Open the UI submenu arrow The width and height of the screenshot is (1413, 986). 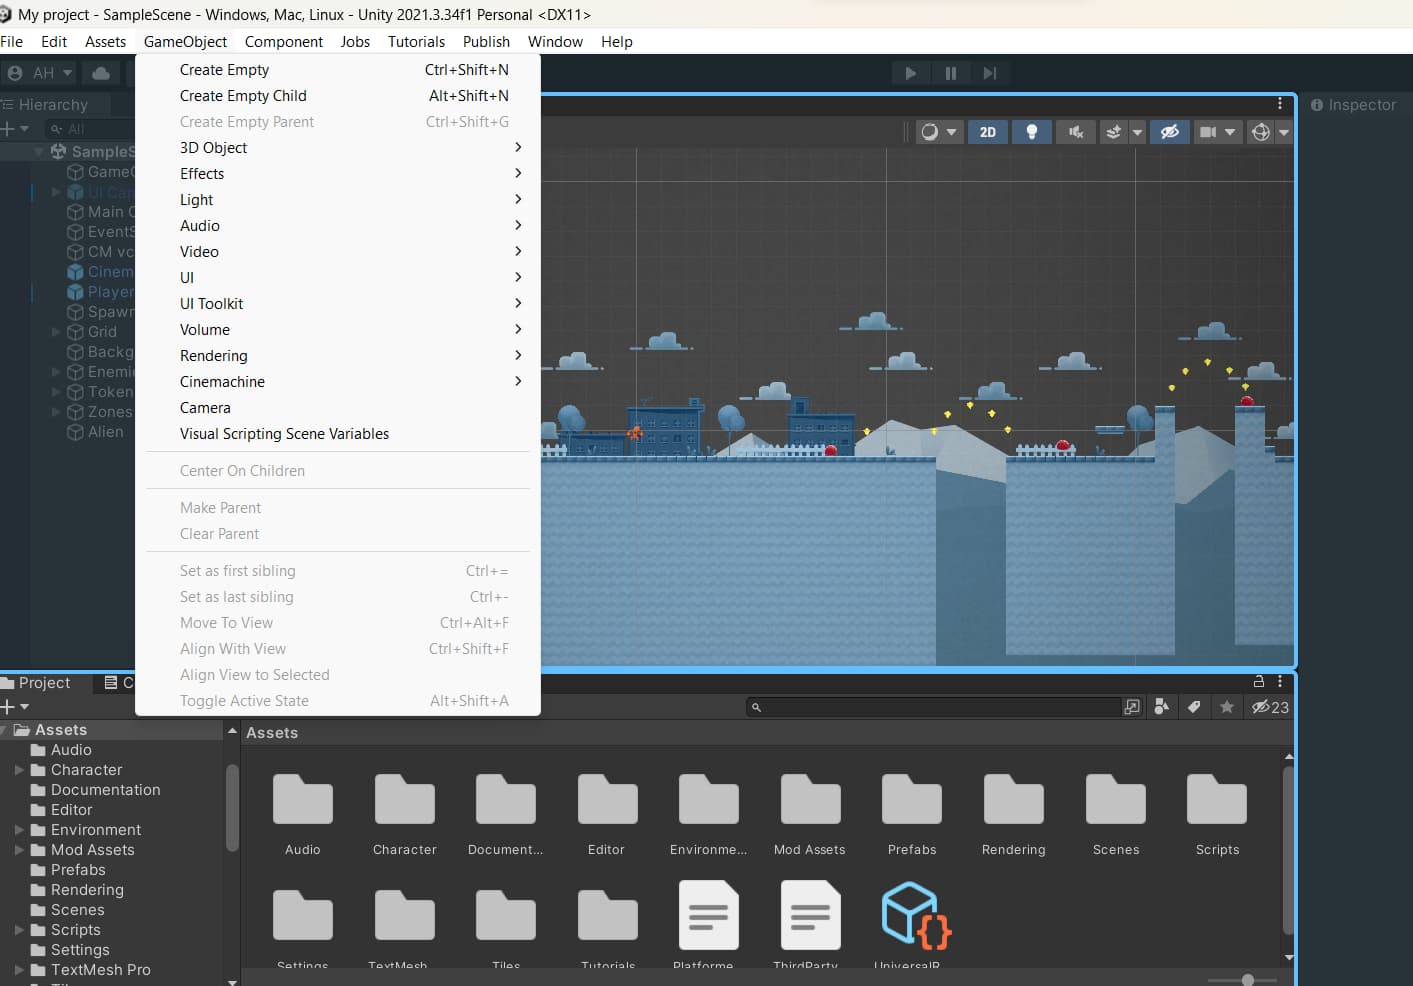click(518, 277)
